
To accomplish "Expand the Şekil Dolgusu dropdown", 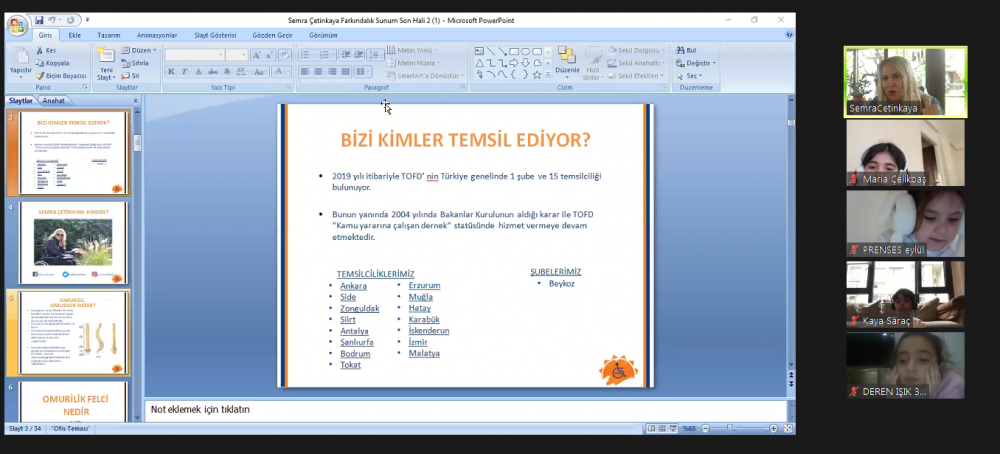I will (x=636, y=50).
